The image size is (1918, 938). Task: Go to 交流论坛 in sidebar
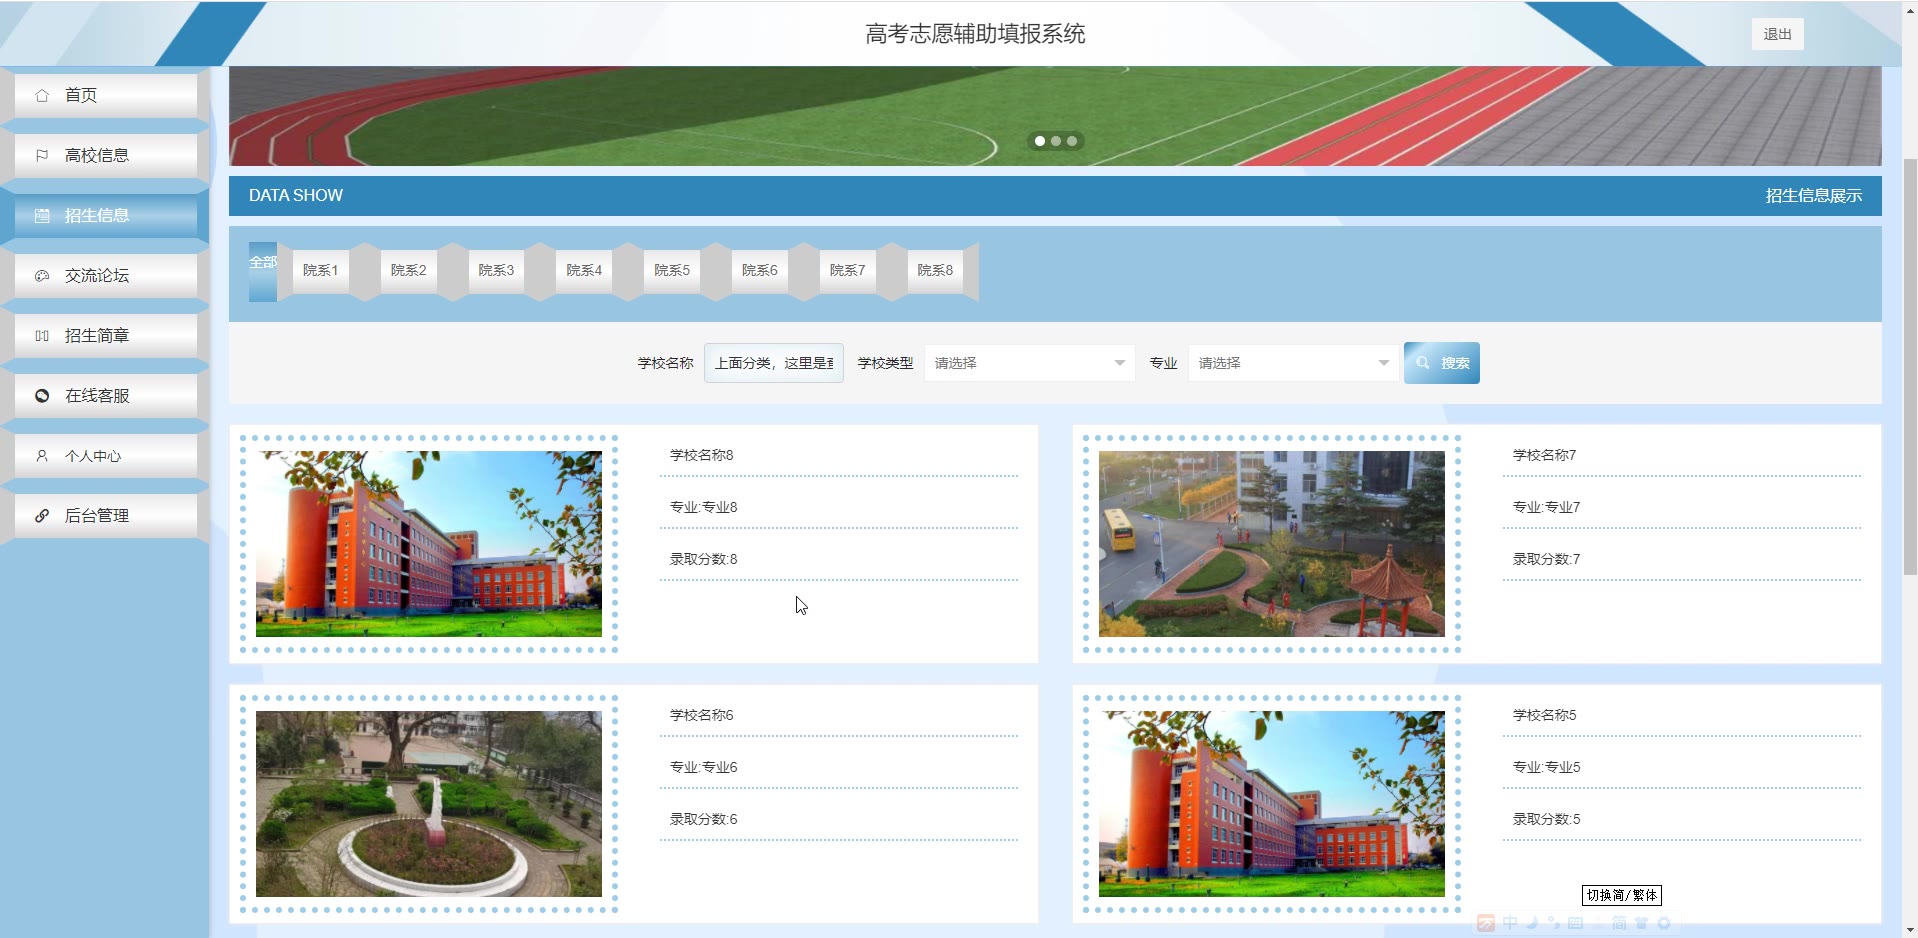pos(106,275)
